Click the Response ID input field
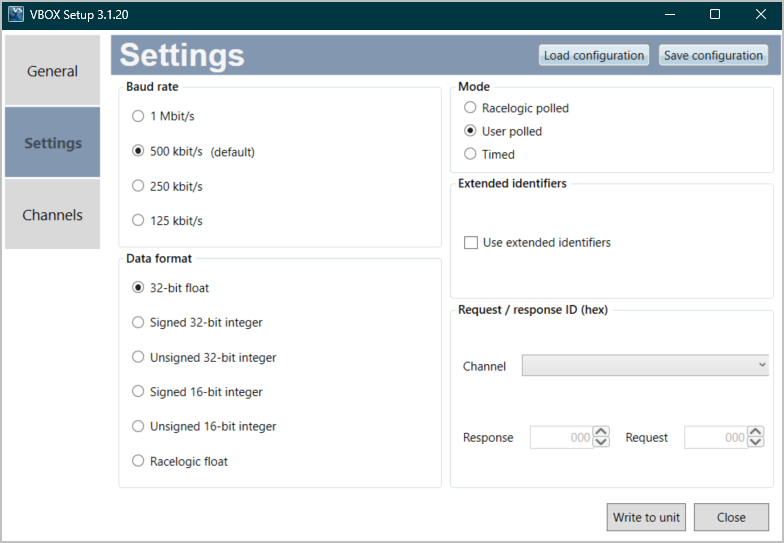 pyautogui.click(x=562, y=438)
